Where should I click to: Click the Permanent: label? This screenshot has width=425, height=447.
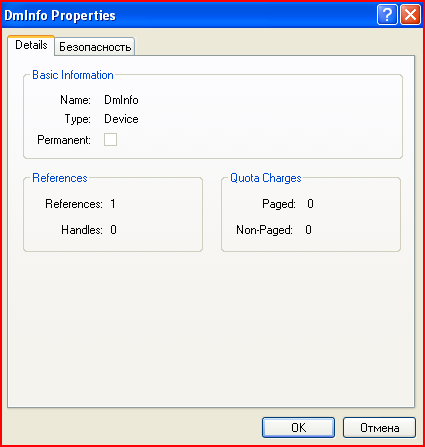(64, 140)
